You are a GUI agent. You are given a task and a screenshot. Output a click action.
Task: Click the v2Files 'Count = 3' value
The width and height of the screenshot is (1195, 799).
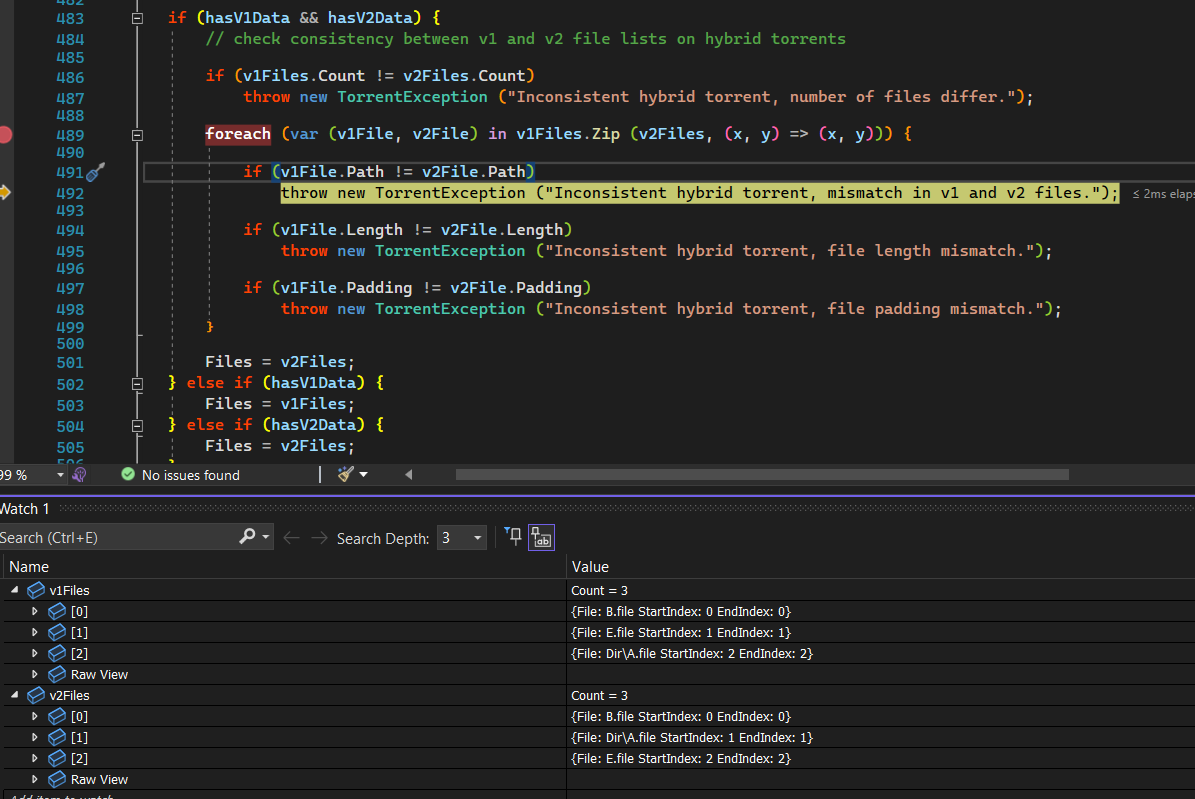[x=599, y=695]
